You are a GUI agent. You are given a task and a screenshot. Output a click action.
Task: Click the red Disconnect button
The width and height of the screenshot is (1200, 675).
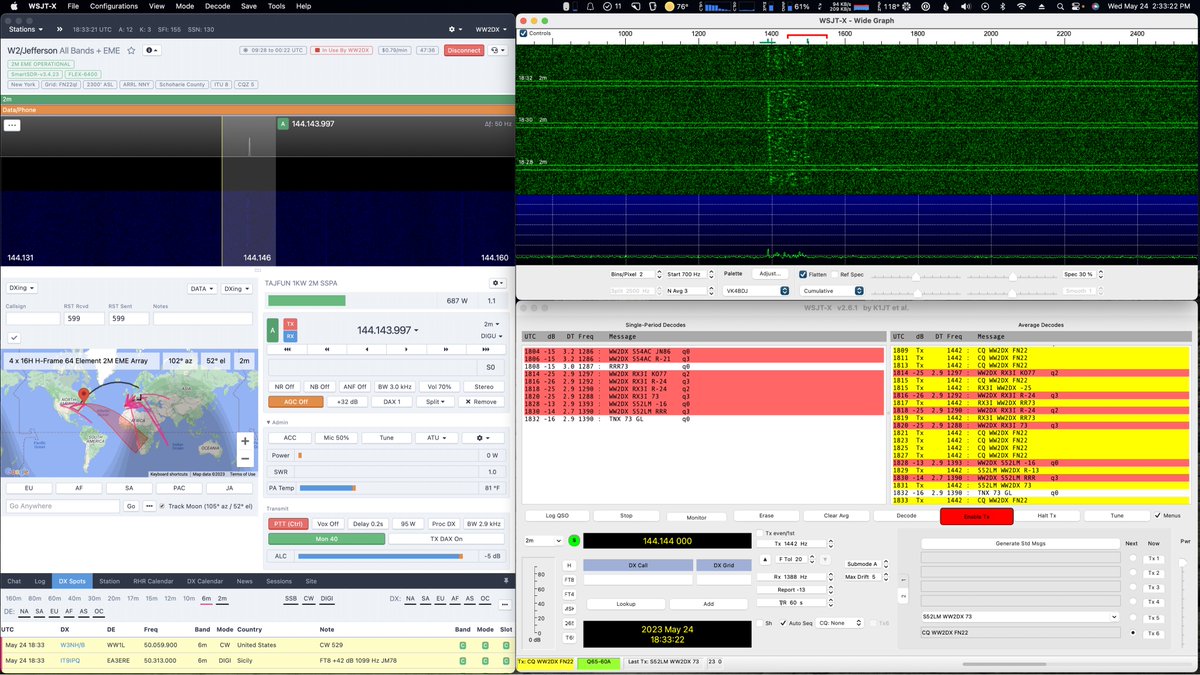[x=463, y=50]
